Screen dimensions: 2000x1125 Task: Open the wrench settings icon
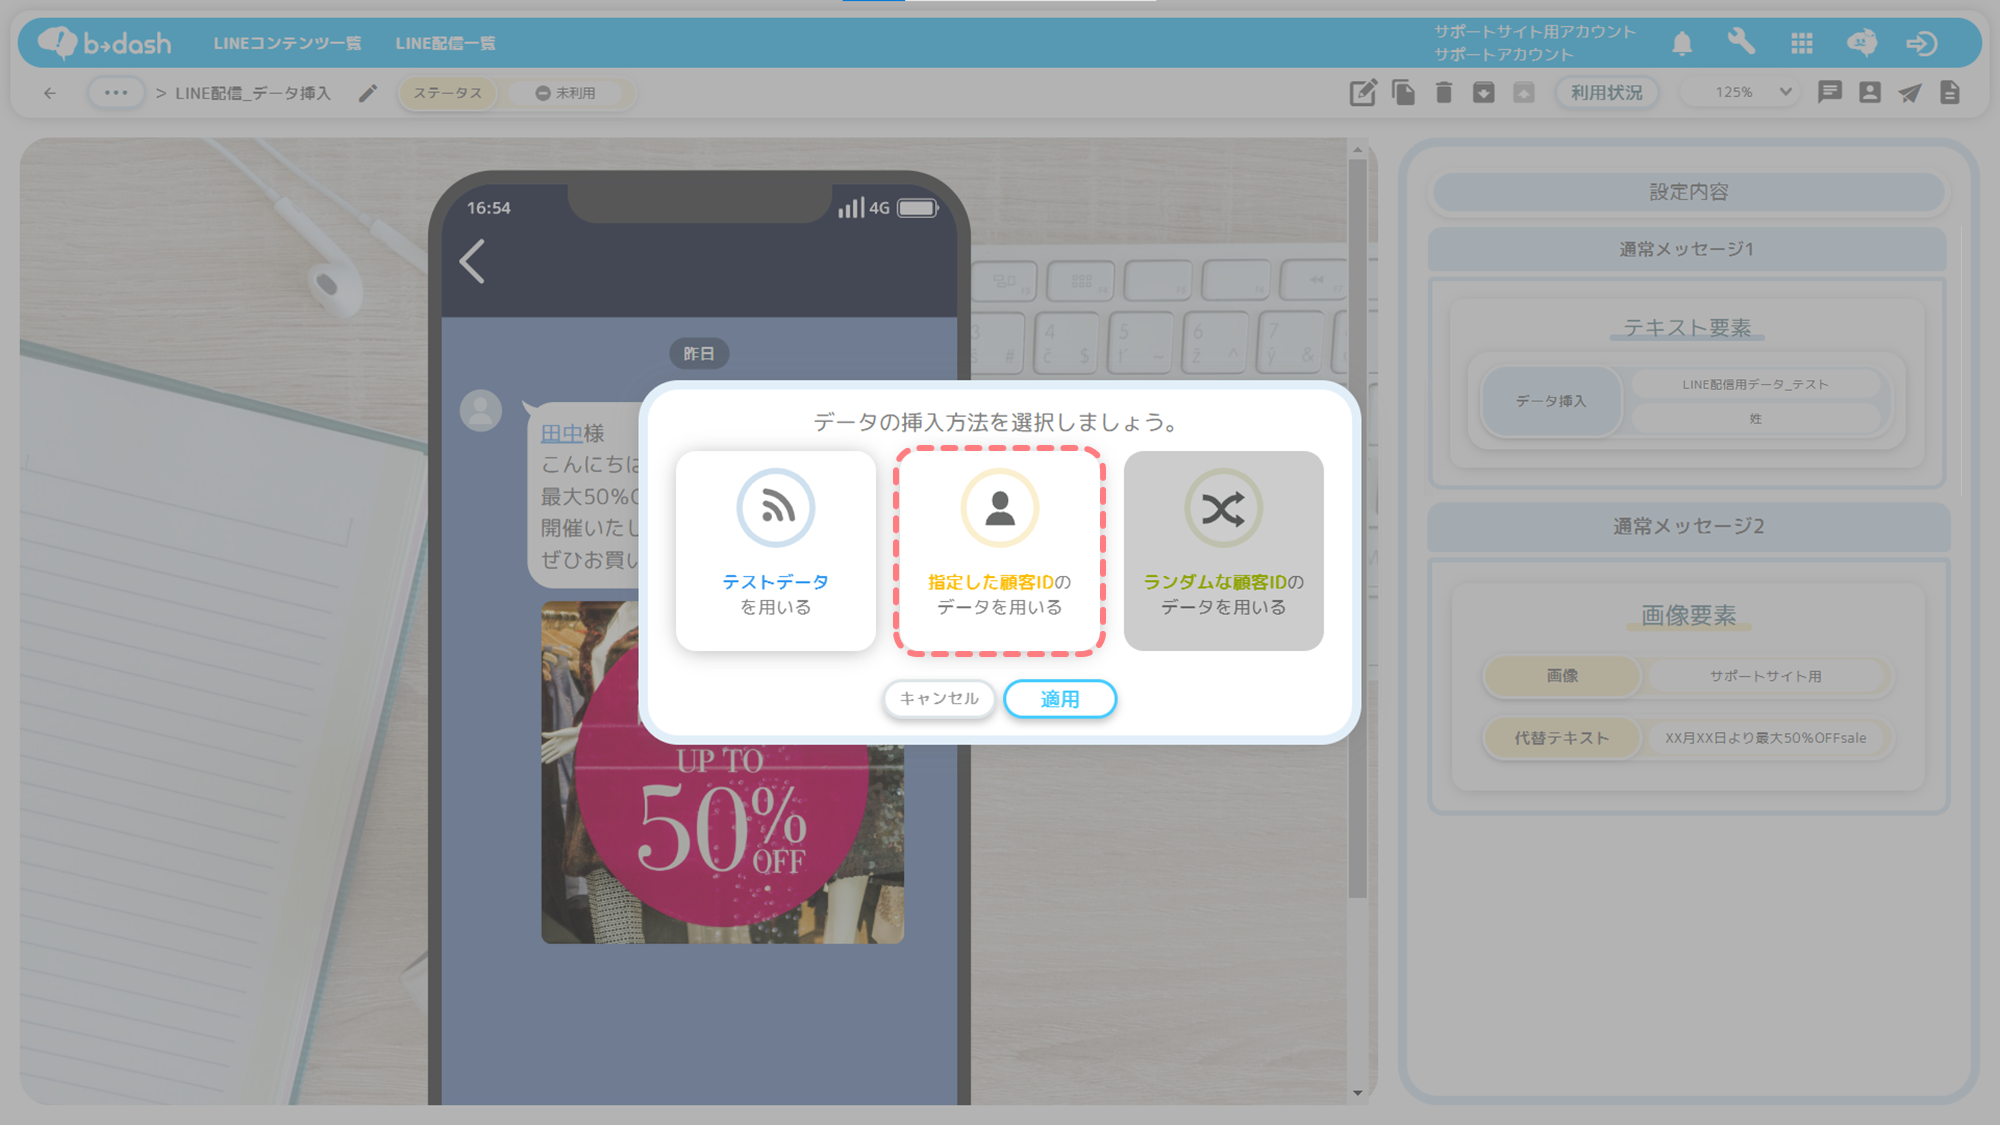click(1741, 43)
